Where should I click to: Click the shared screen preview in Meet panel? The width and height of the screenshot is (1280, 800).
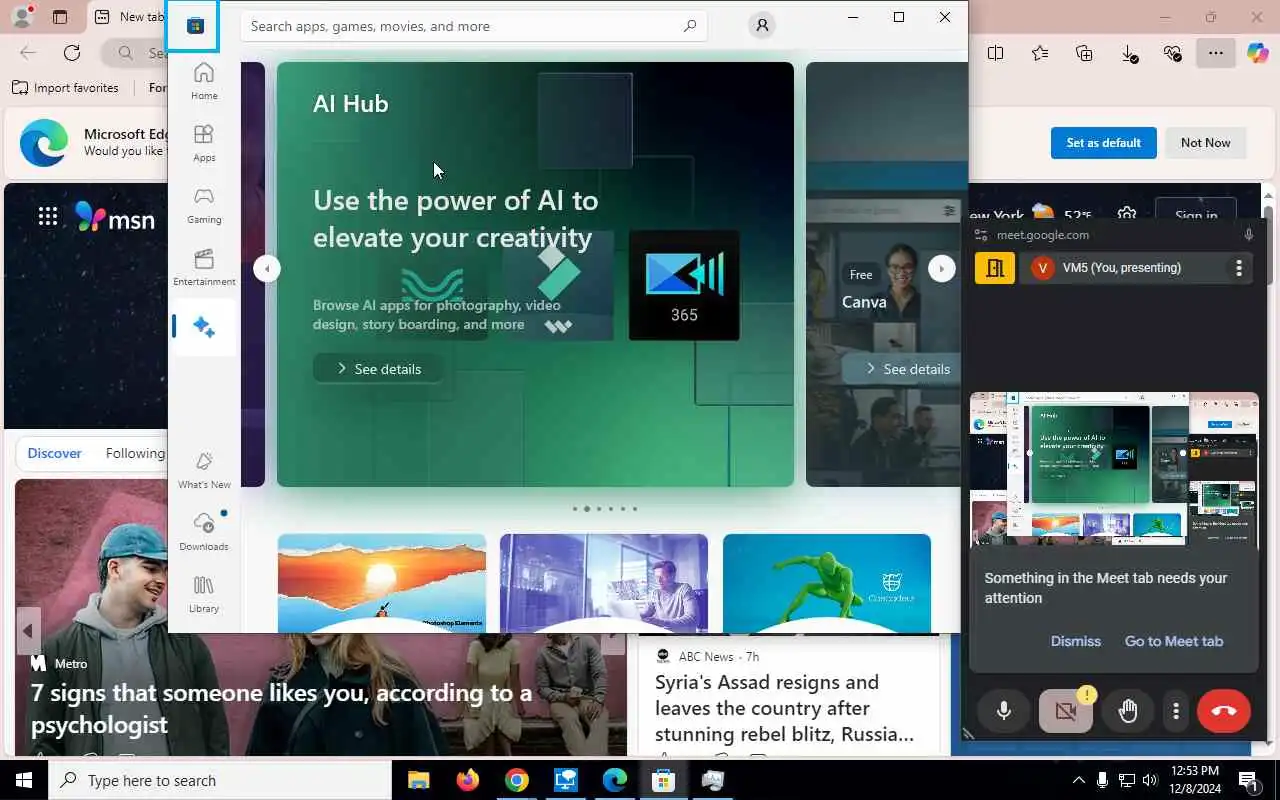click(x=1113, y=468)
